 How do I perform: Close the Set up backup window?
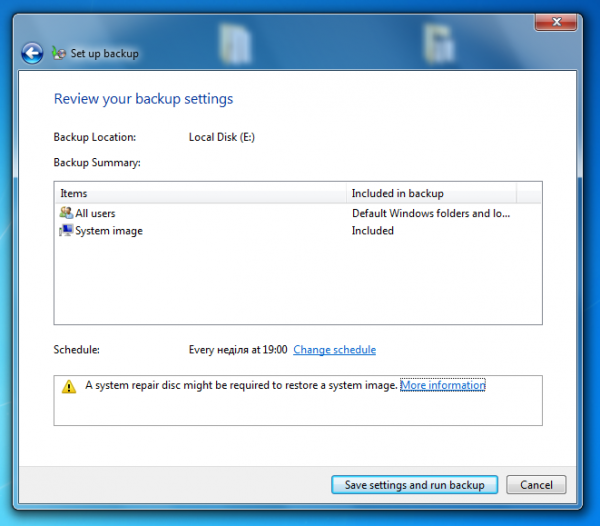coord(556,22)
